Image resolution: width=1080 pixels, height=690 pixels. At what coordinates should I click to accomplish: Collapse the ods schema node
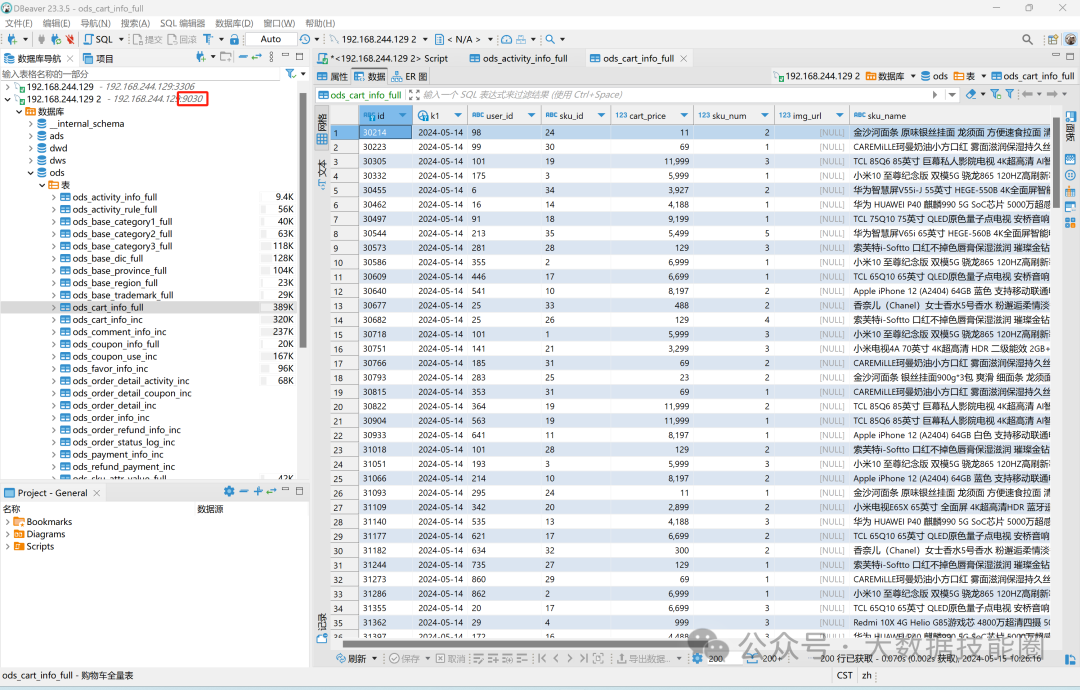coord(30,173)
